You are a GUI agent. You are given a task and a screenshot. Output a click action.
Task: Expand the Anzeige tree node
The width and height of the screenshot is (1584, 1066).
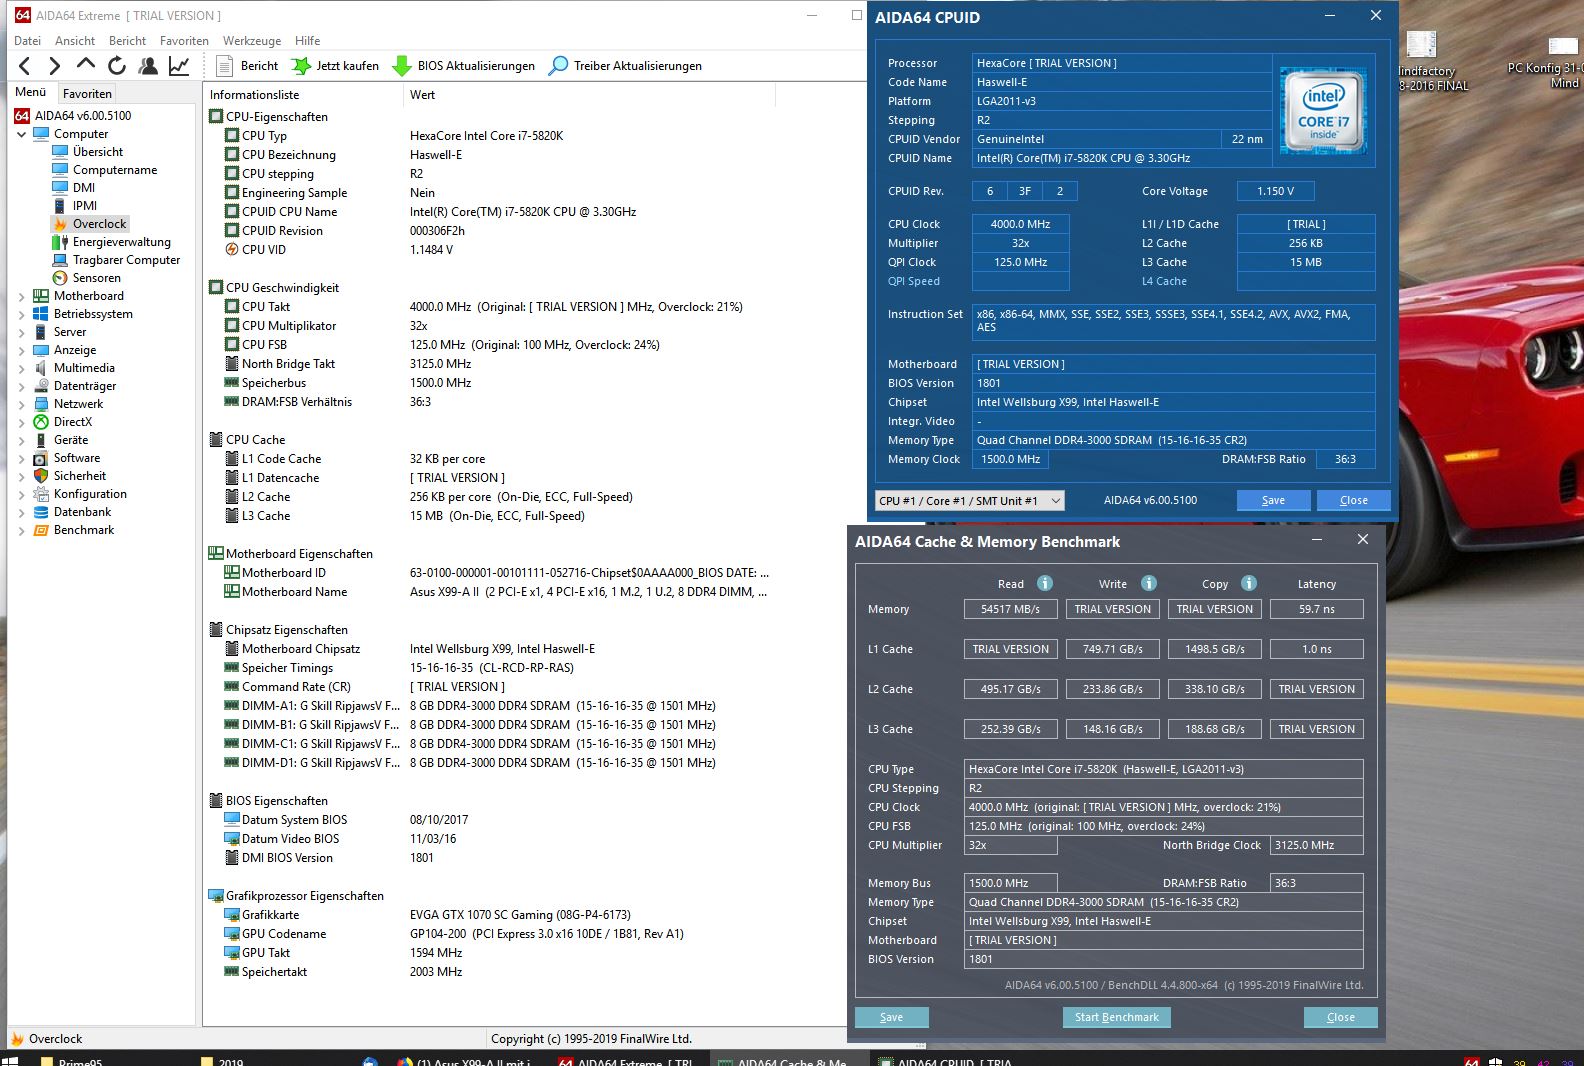coord(21,350)
